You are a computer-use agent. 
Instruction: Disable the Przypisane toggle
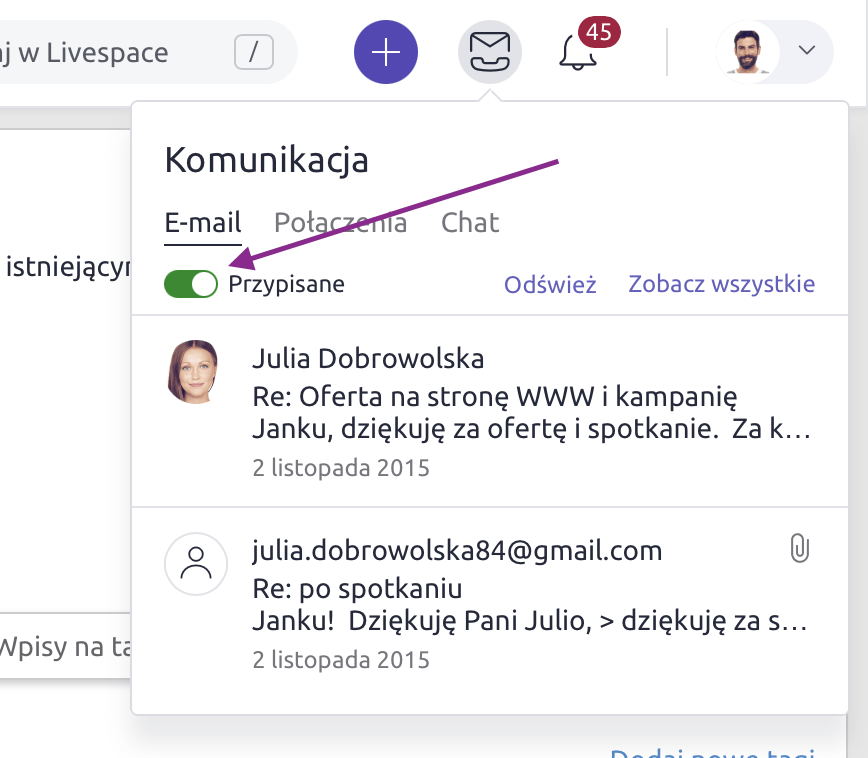pos(190,284)
